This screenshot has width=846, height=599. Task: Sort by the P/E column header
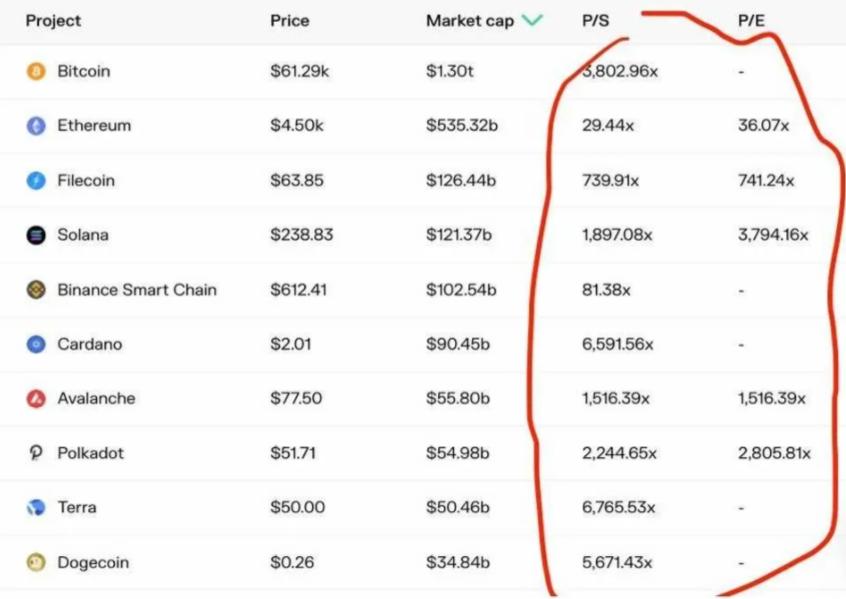pos(752,21)
